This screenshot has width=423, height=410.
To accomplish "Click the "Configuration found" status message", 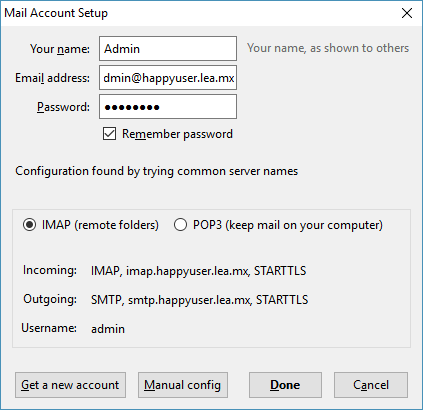I will (157, 171).
